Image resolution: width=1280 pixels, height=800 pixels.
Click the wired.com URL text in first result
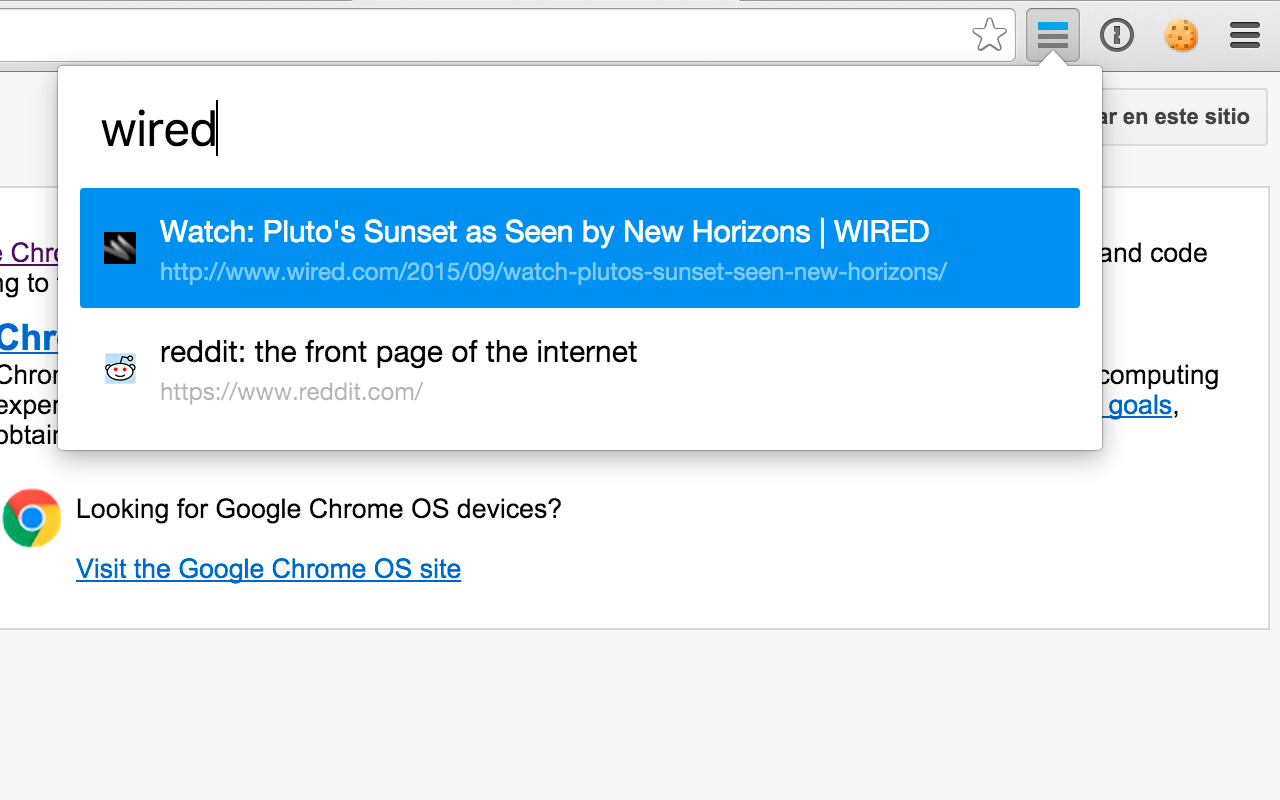pyautogui.click(x=553, y=272)
